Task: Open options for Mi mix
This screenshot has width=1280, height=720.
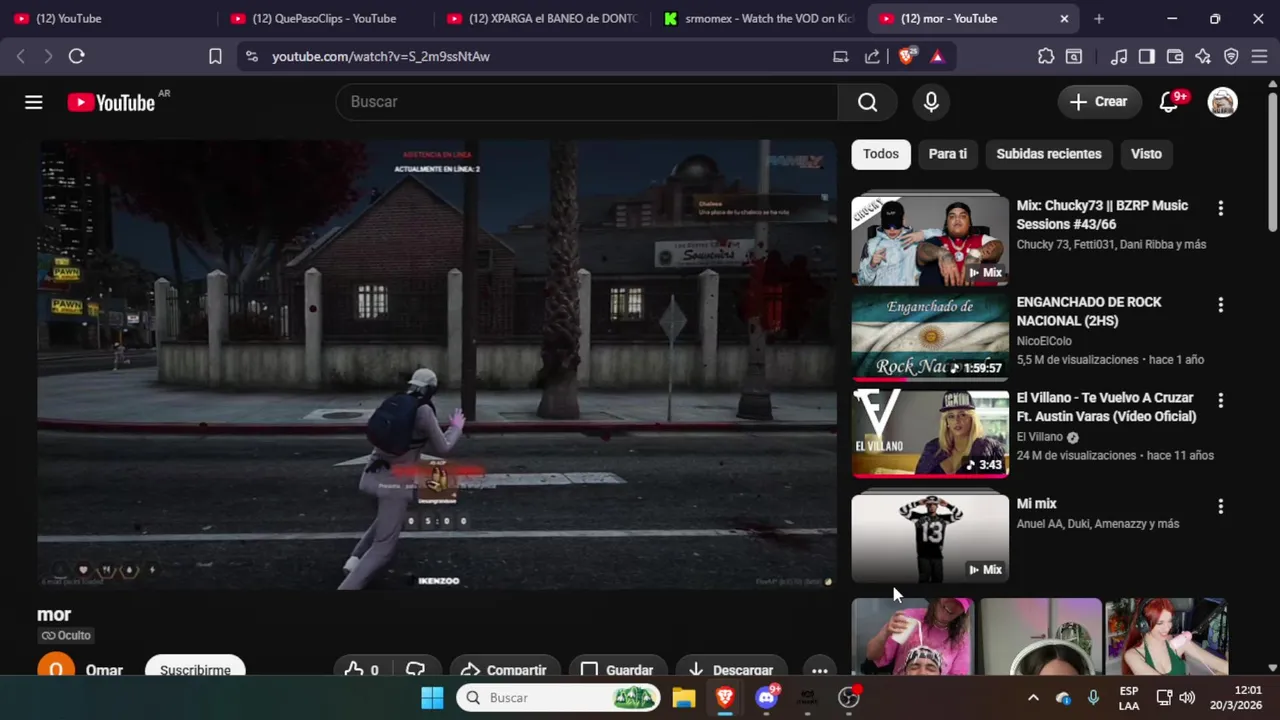Action: tap(1220, 506)
